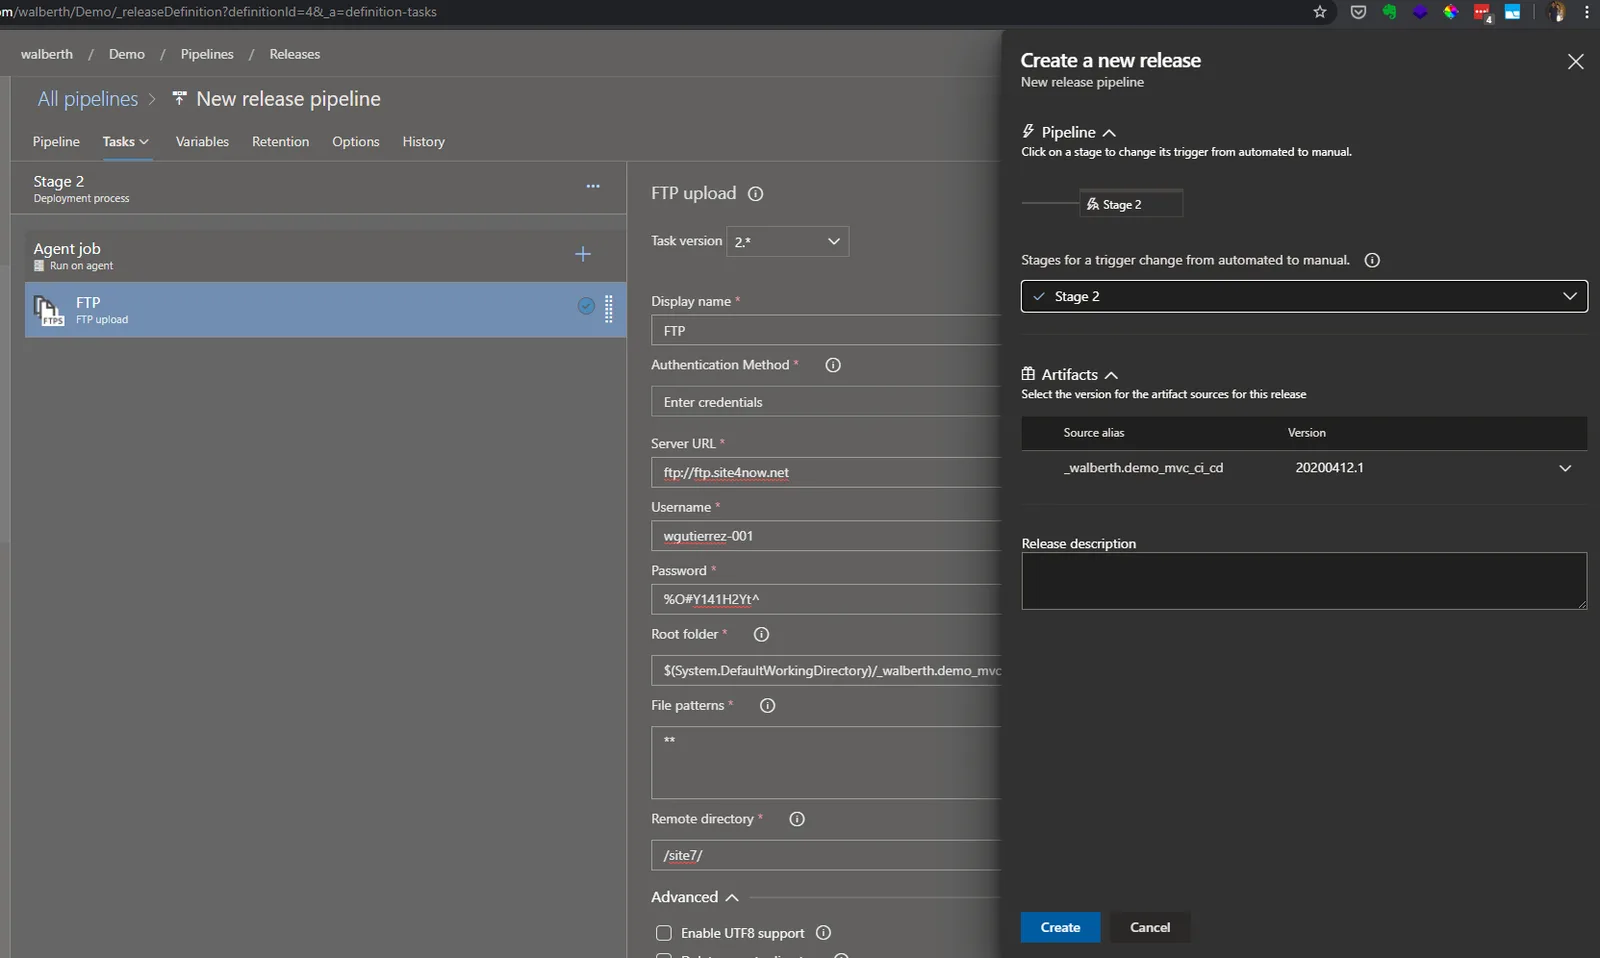Switch to the Retention tab
1600x958 pixels.
point(281,142)
